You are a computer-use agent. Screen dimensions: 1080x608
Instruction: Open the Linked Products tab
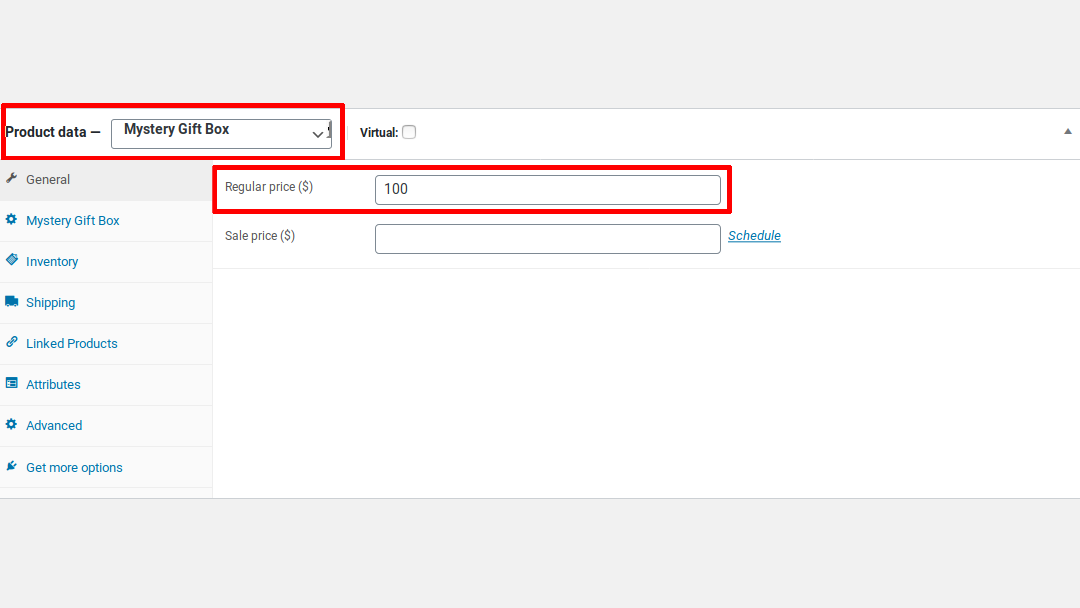tap(106, 344)
